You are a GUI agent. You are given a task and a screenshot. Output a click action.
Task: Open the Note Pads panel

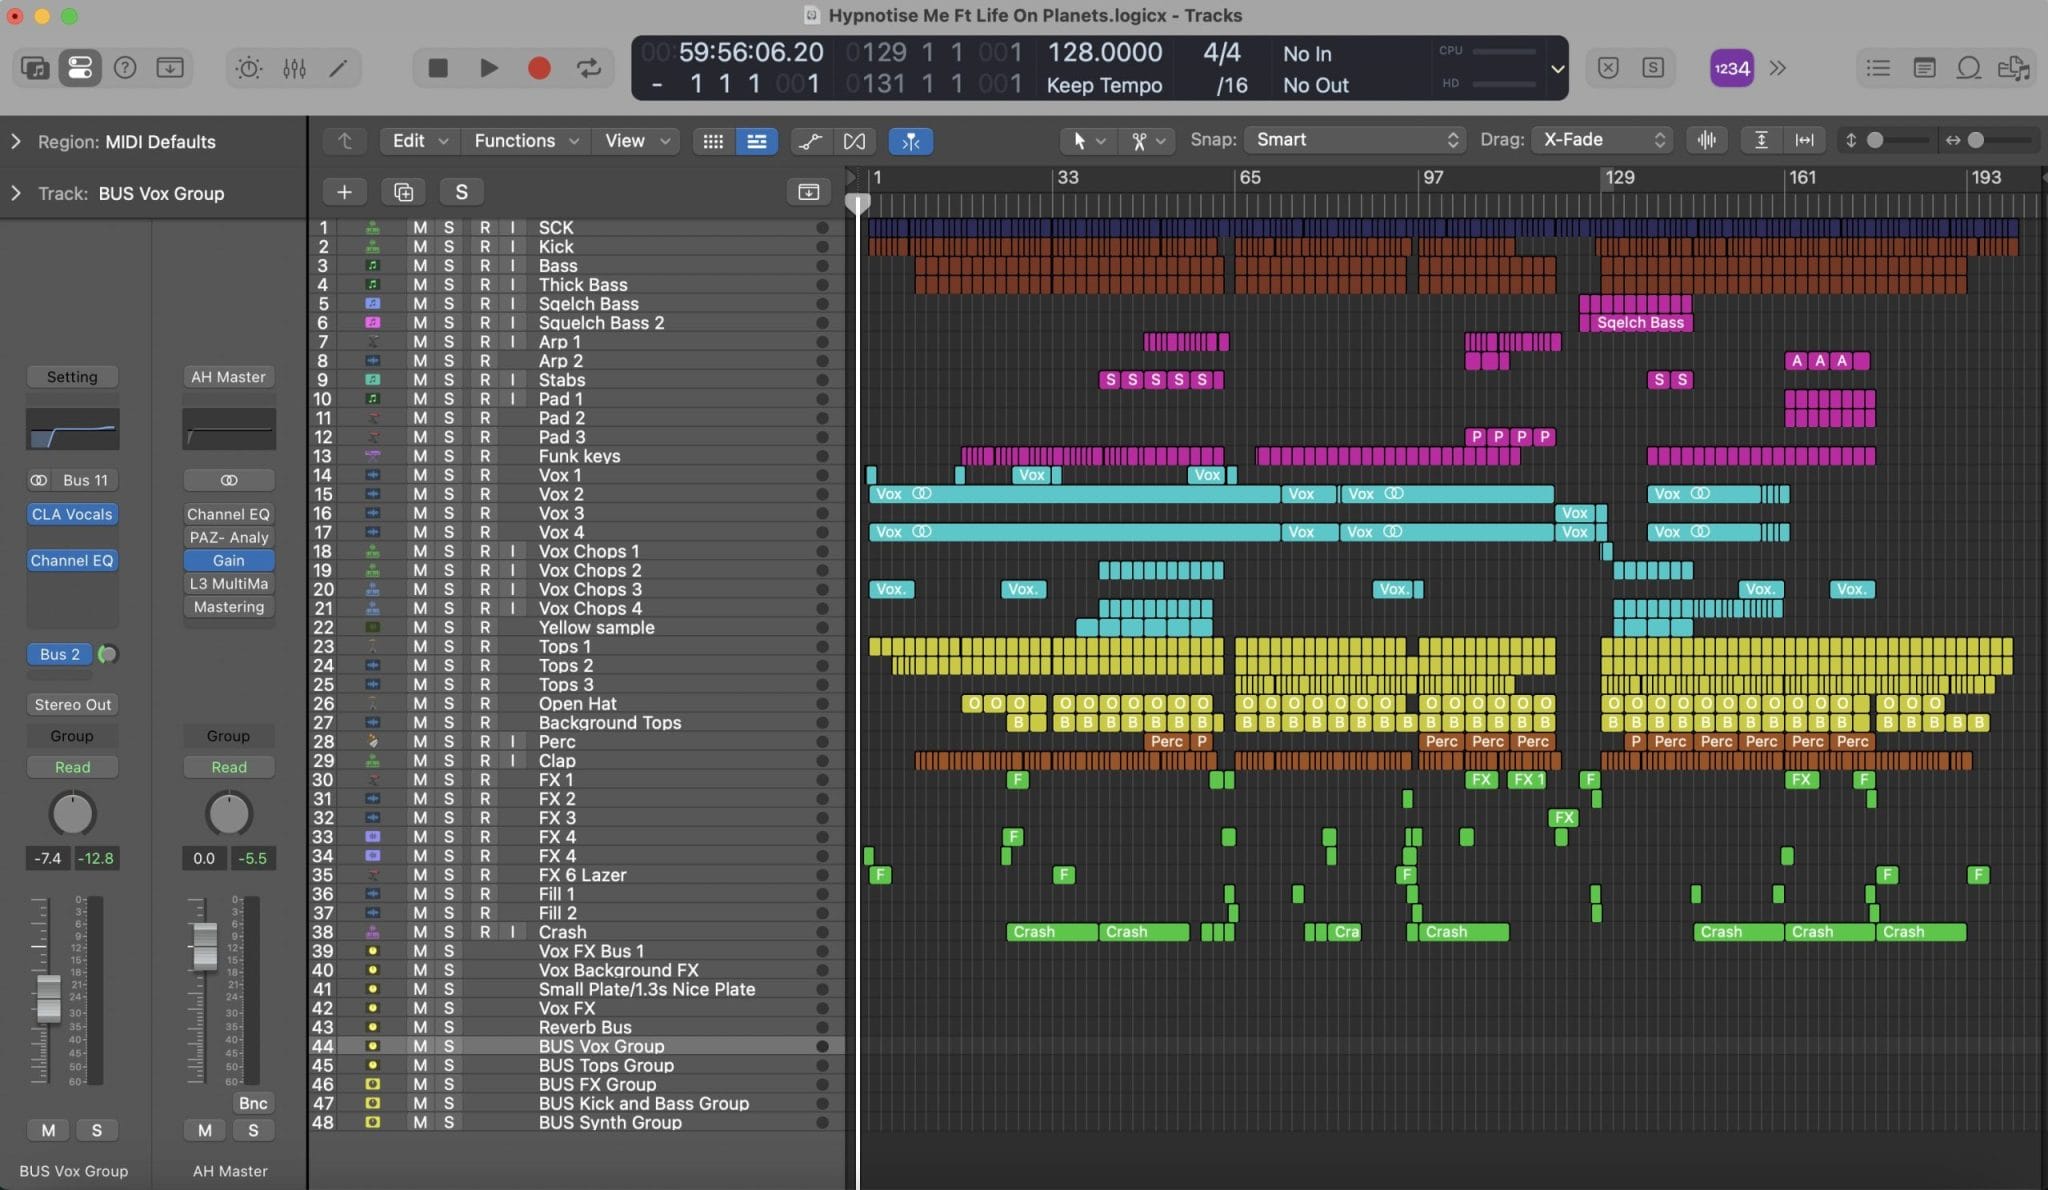(x=1924, y=67)
